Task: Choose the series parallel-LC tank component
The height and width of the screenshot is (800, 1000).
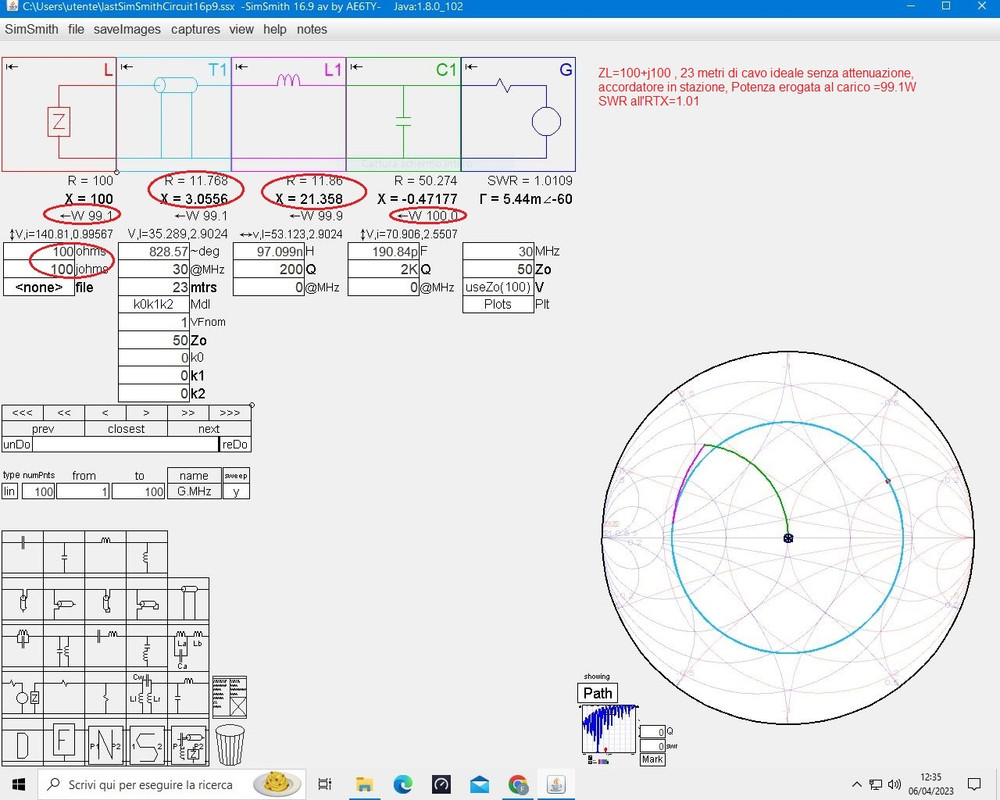Action: coord(23,646)
